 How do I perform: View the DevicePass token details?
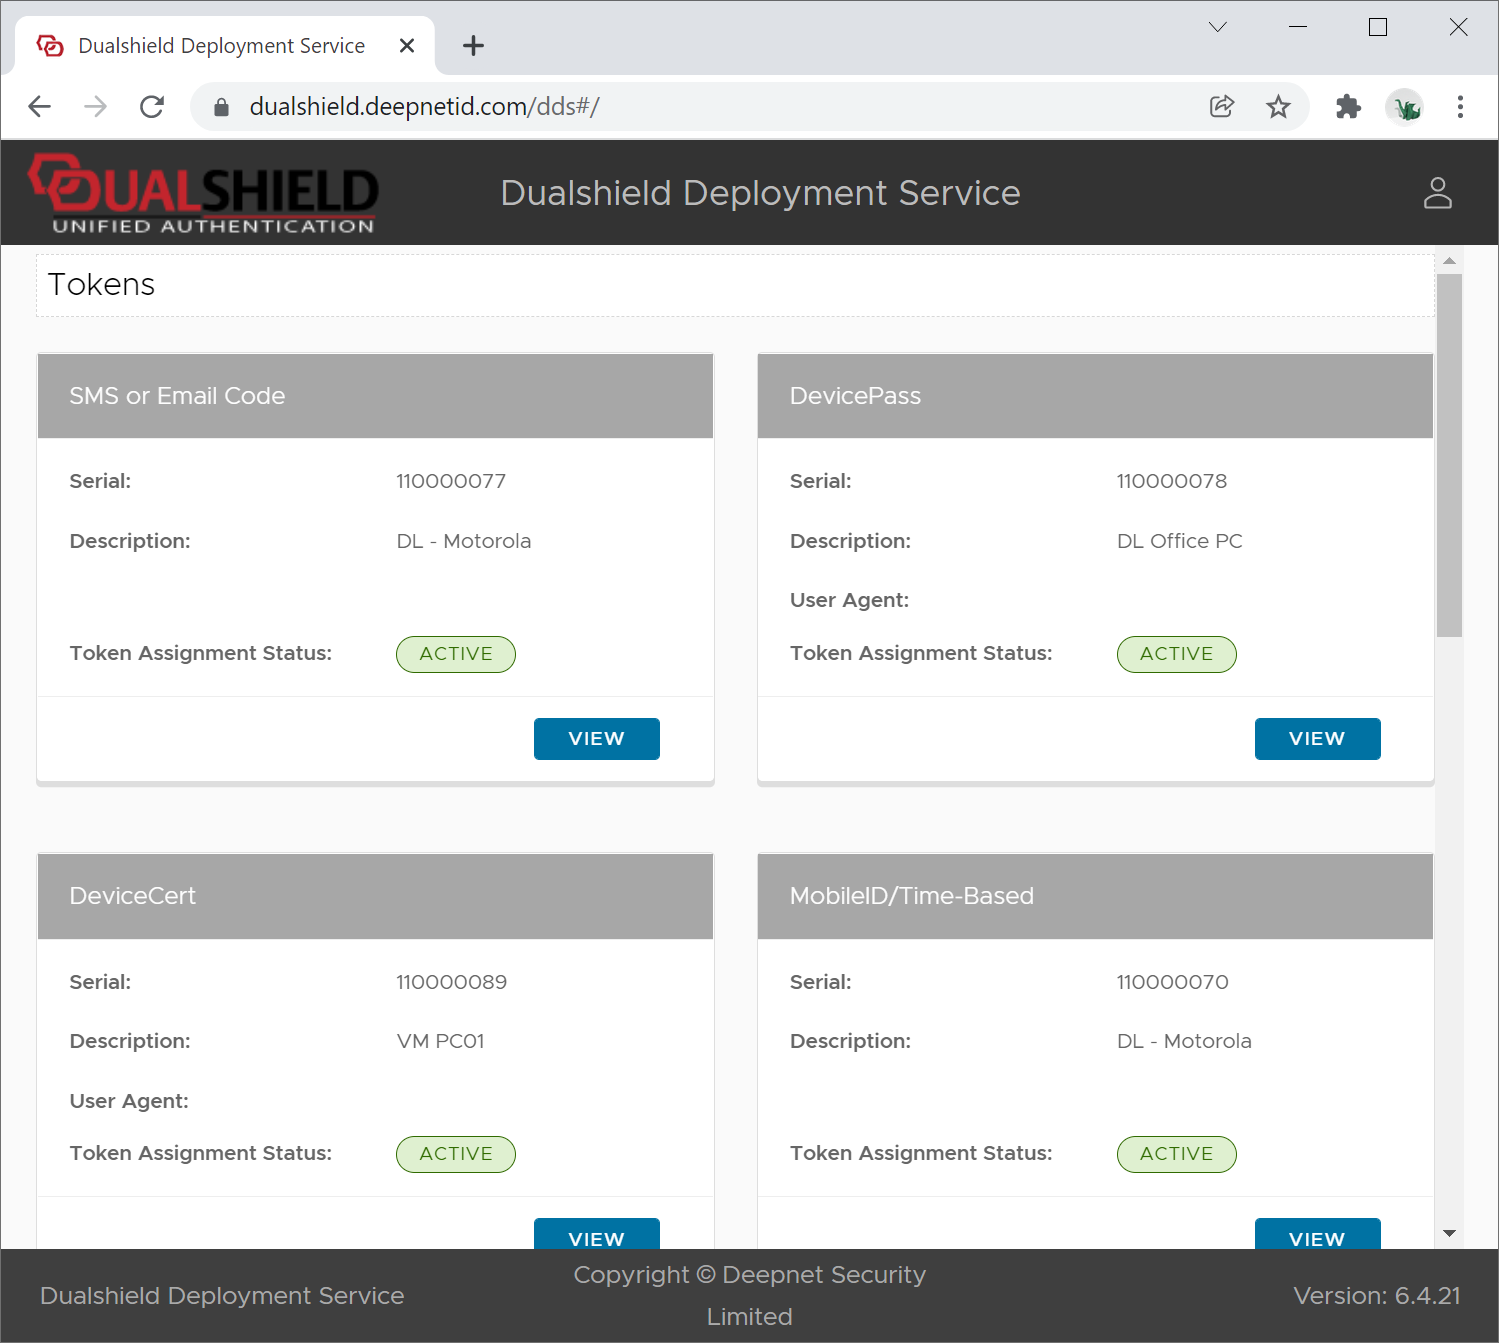click(1317, 739)
